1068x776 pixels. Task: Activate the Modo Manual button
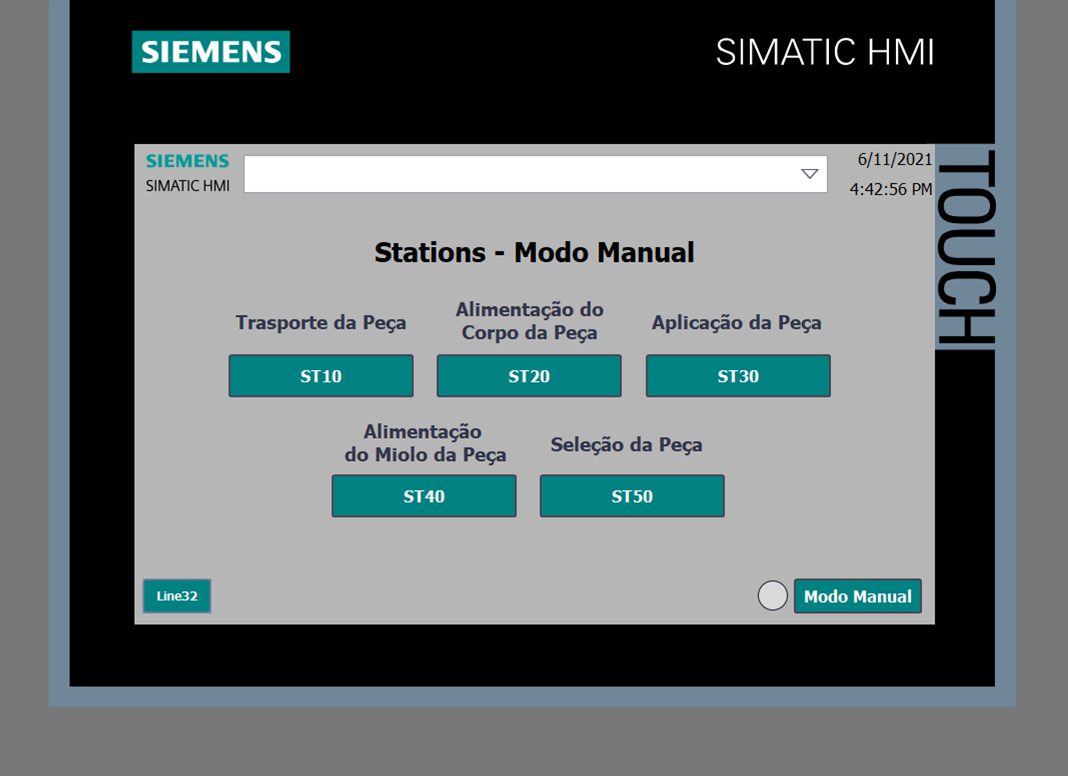click(858, 596)
